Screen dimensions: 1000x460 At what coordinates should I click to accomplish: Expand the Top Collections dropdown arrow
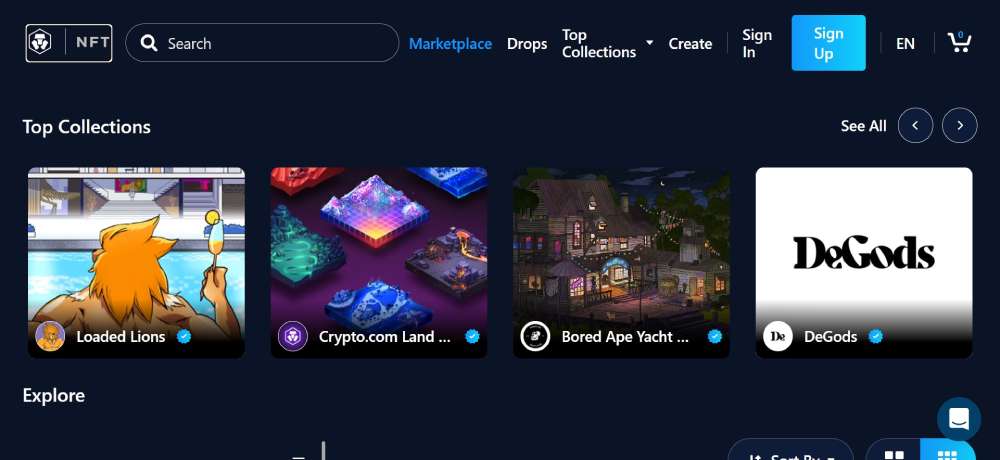click(x=649, y=43)
